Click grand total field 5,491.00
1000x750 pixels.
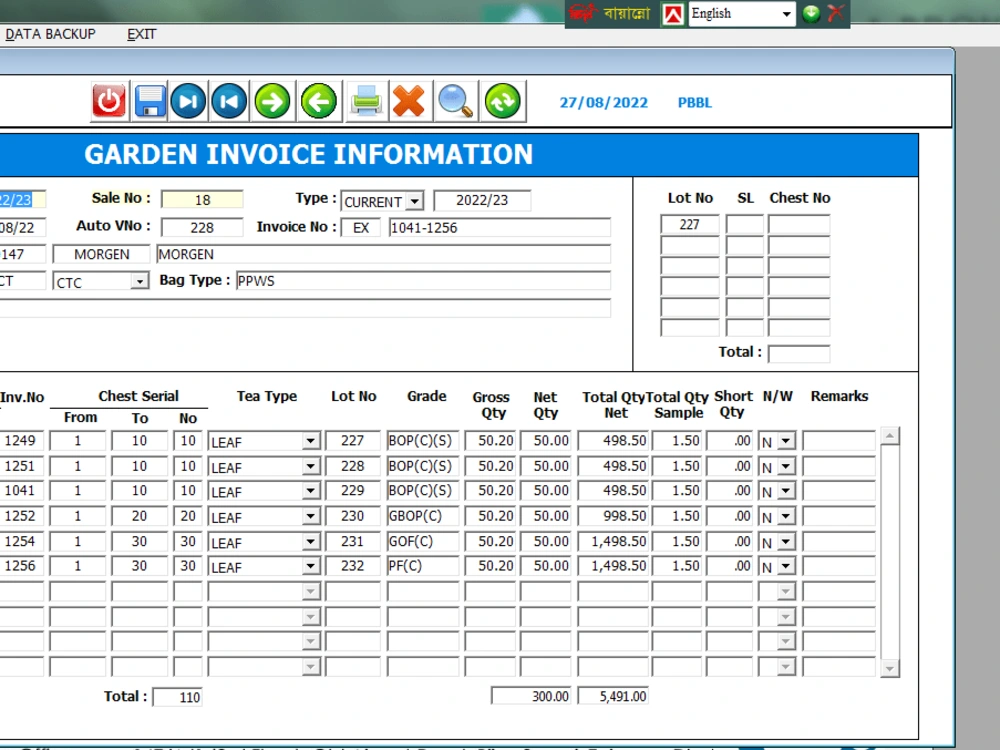[x=613, y=696]
